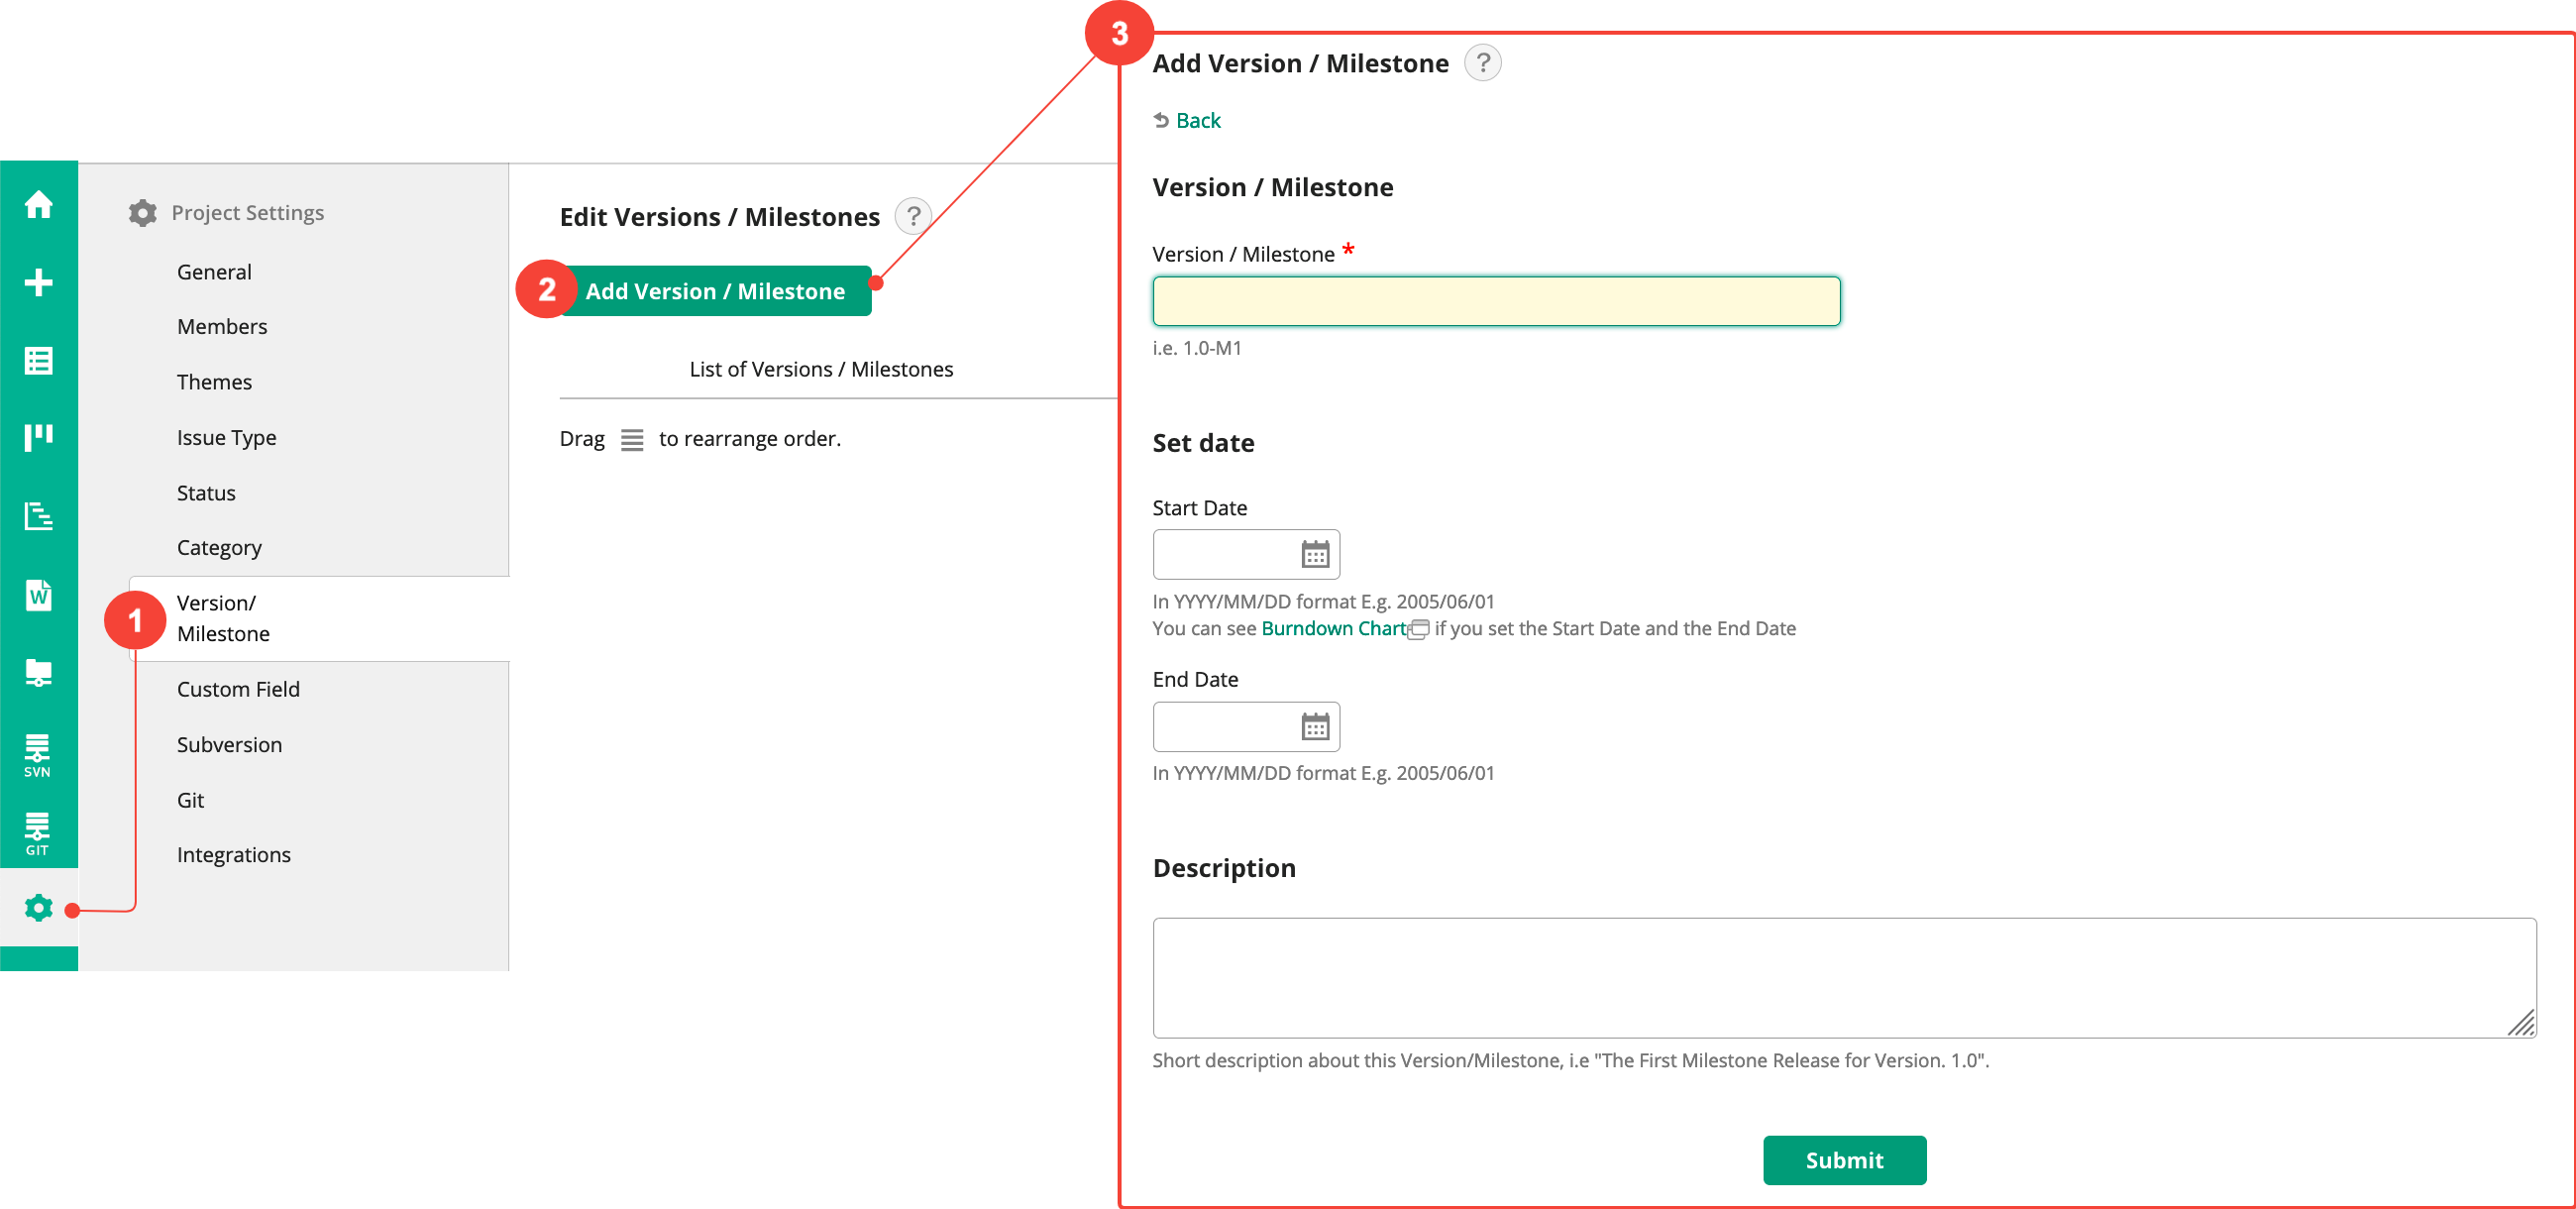
Task: Select General from project settings menu
Action: click(215, 272)
